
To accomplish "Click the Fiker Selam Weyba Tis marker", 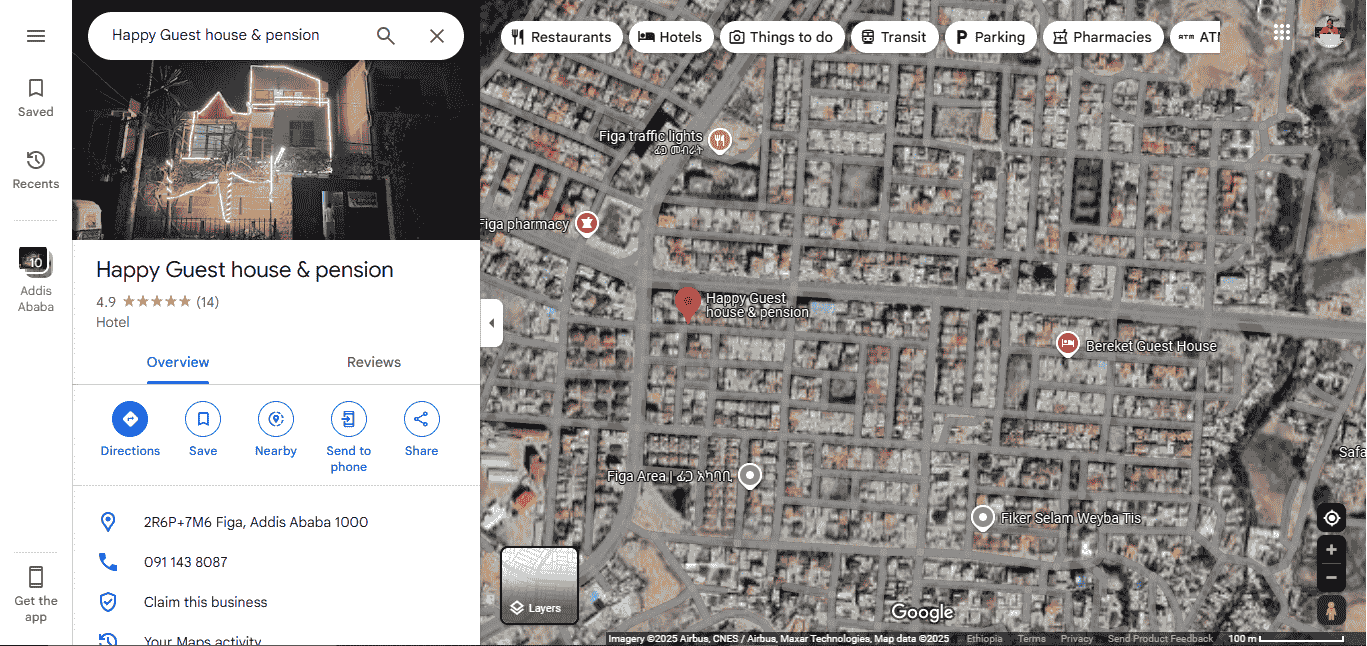I will (x=983, y=518).
